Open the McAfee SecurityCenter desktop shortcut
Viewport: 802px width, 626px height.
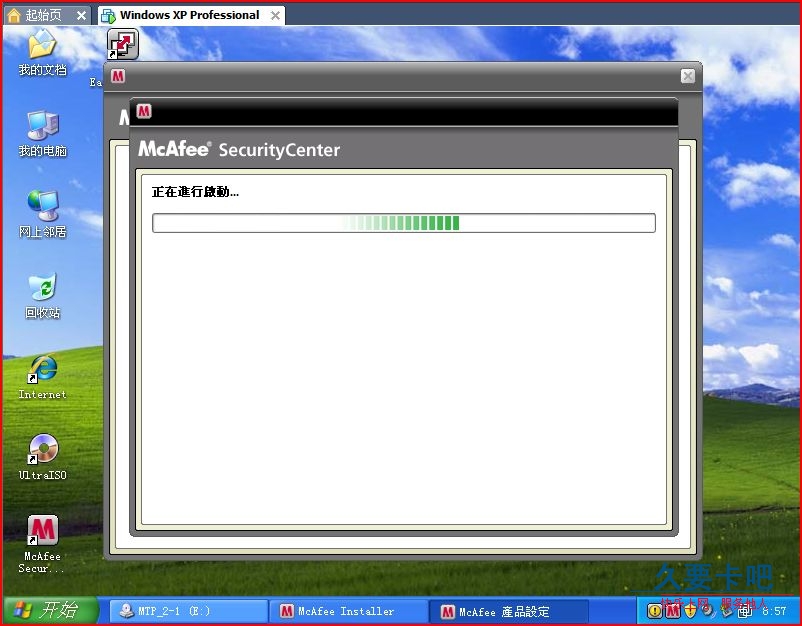(42, 544)
